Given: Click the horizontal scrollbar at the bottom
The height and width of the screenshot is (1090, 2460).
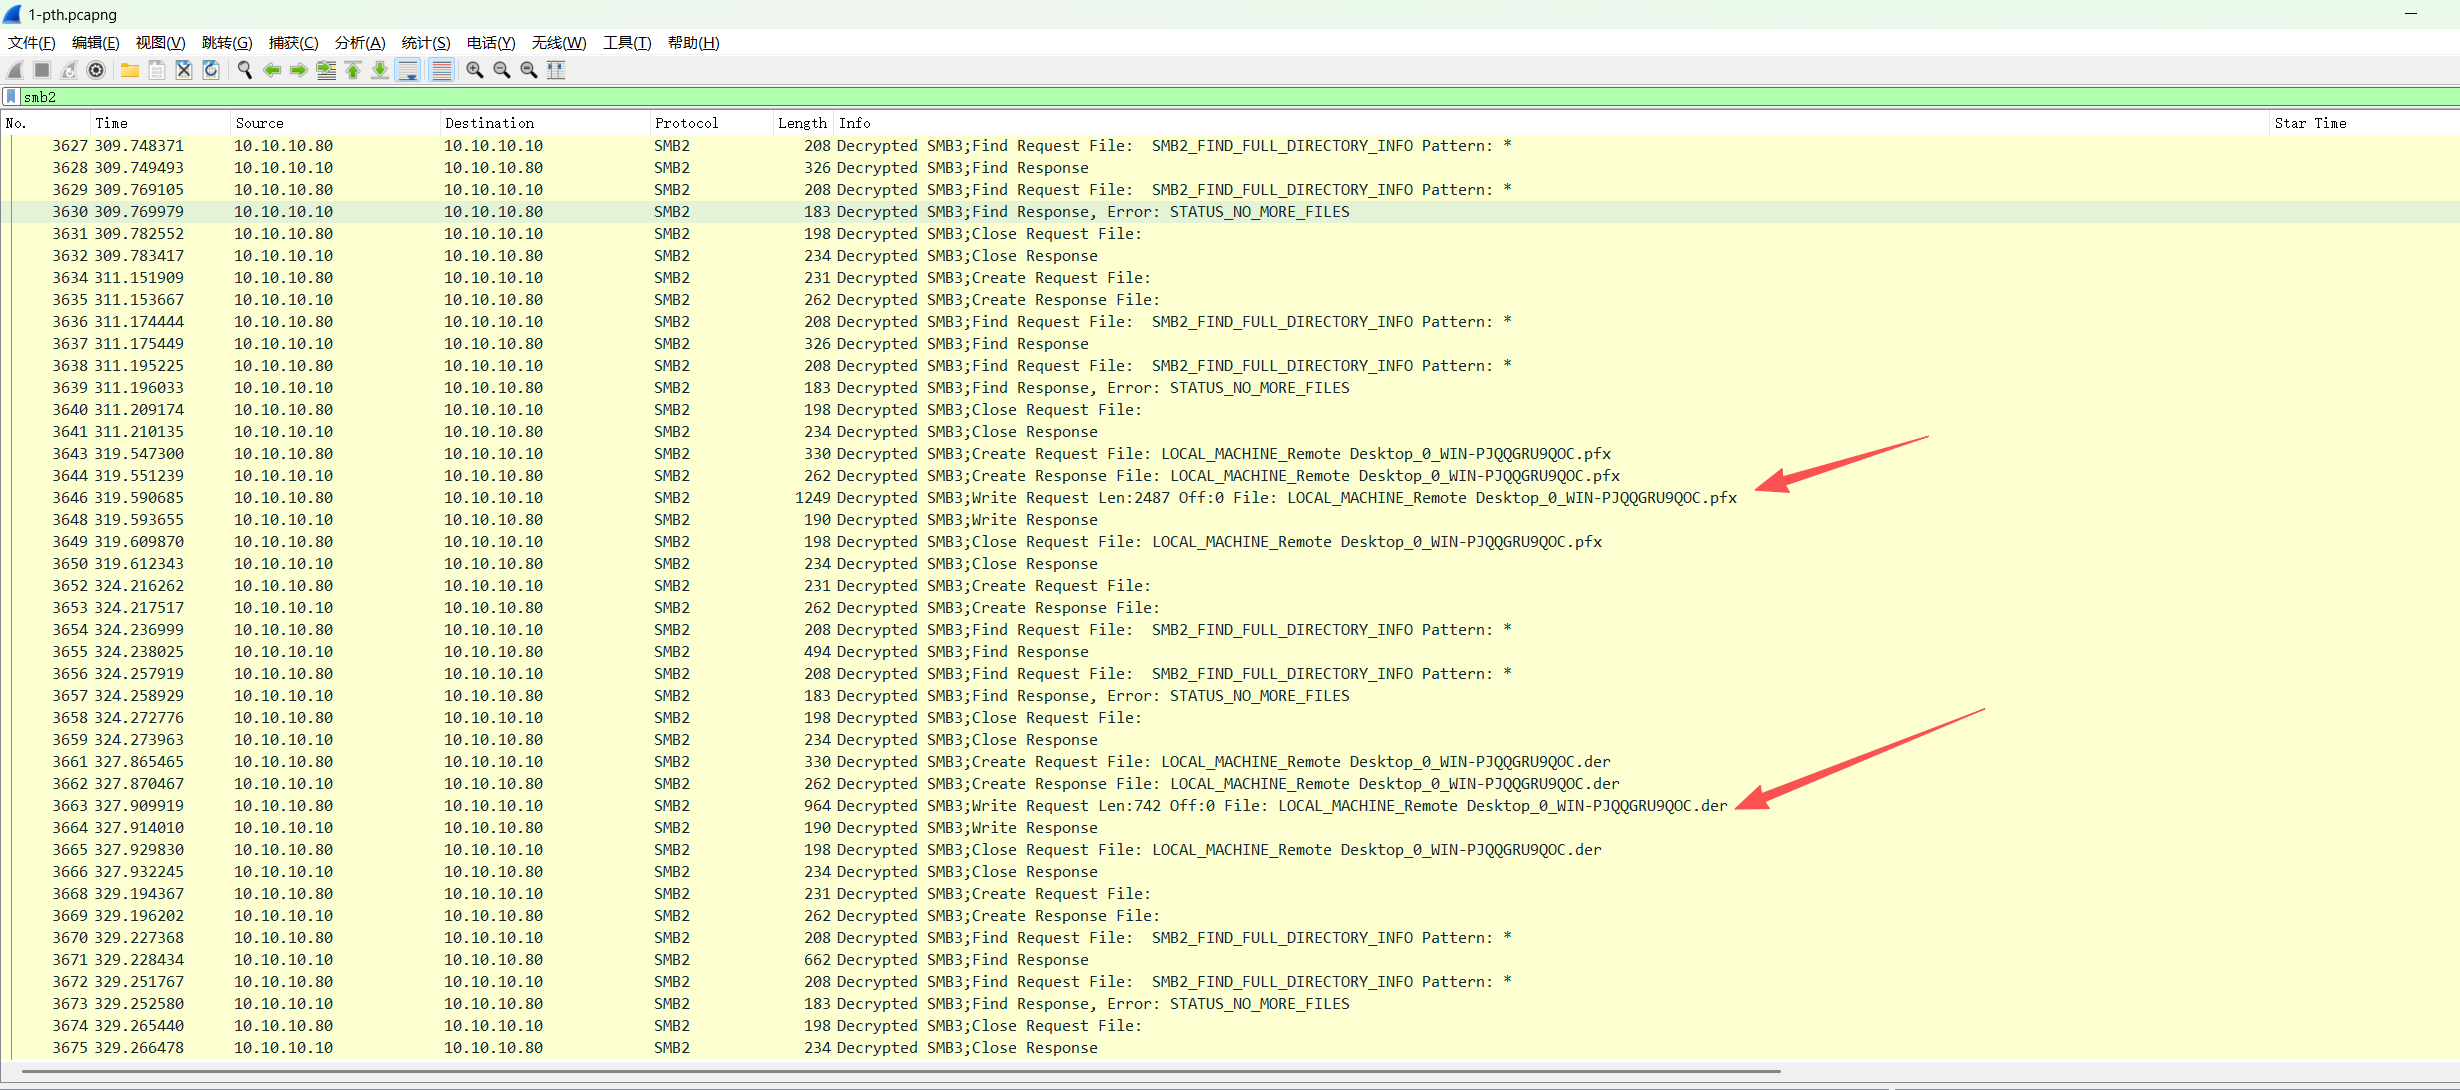Looking at the screenshot, I should [900, 1071].
